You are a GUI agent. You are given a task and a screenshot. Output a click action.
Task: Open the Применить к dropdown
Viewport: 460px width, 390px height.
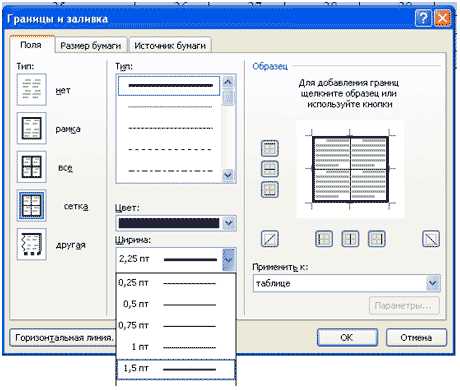[433, 283]
